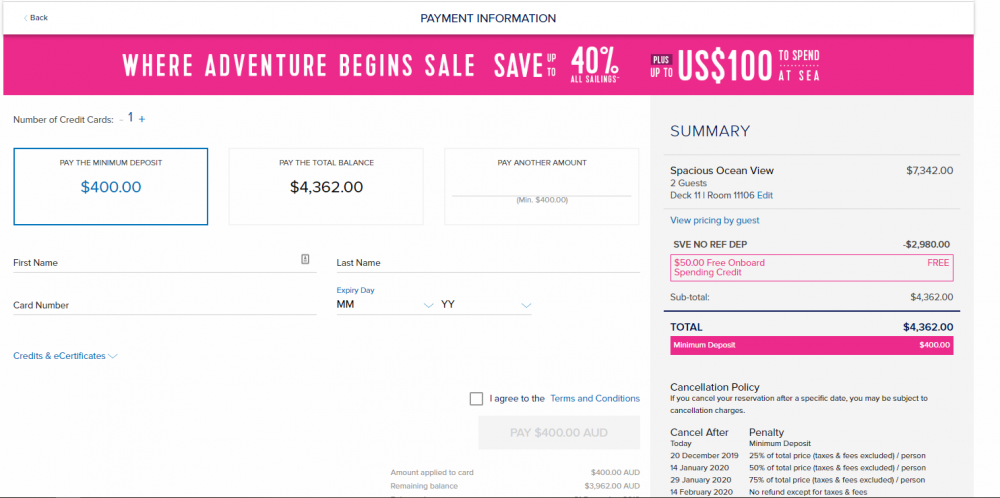Focus the First Name input field
The image size is (1000, 498).
pyautogui.click(x=165, y=263)
